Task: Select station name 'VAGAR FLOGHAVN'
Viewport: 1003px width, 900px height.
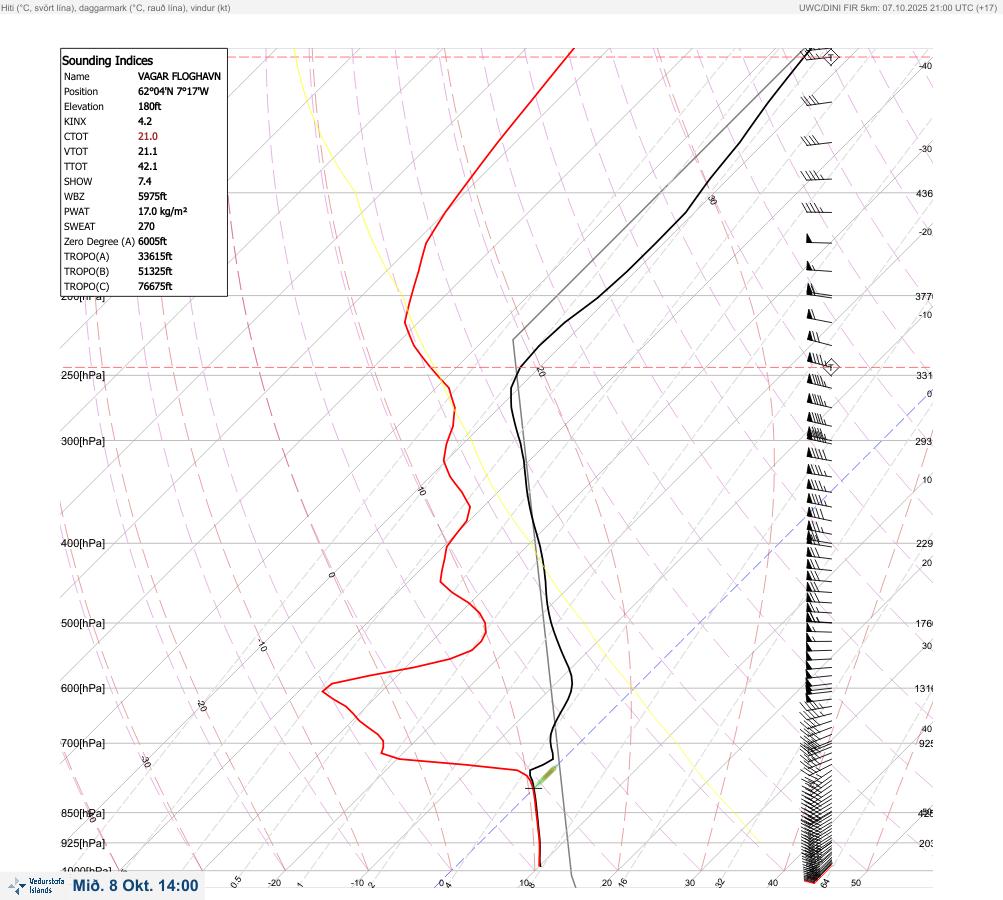Action: [x=179, y=76]
